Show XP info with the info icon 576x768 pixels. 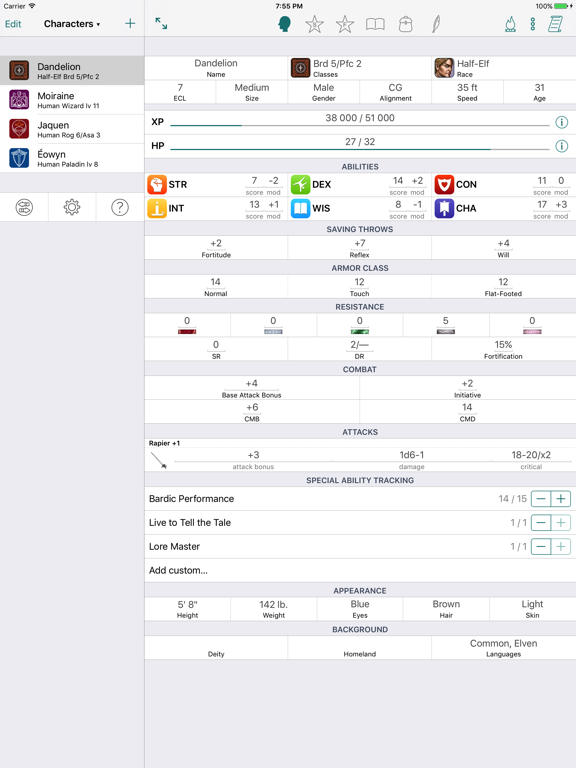(562, 122)
